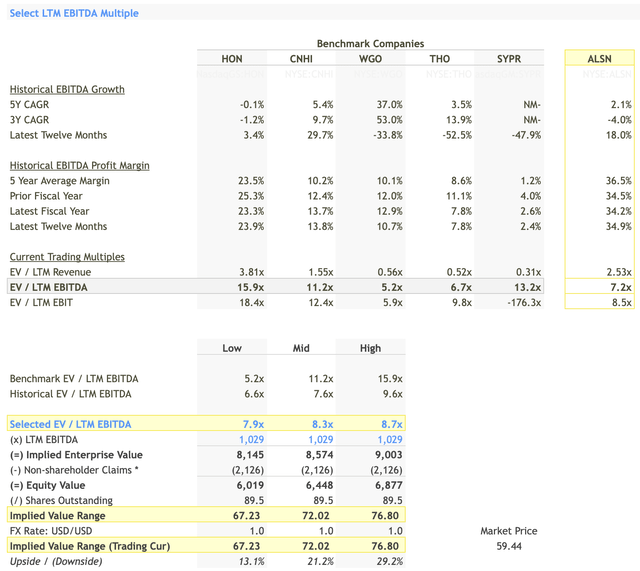Image resolution: width=640 pixels, height=571 pixels.
Task: Click the Non-shareholder Claims row label
Action: click(x=74, y=470)
